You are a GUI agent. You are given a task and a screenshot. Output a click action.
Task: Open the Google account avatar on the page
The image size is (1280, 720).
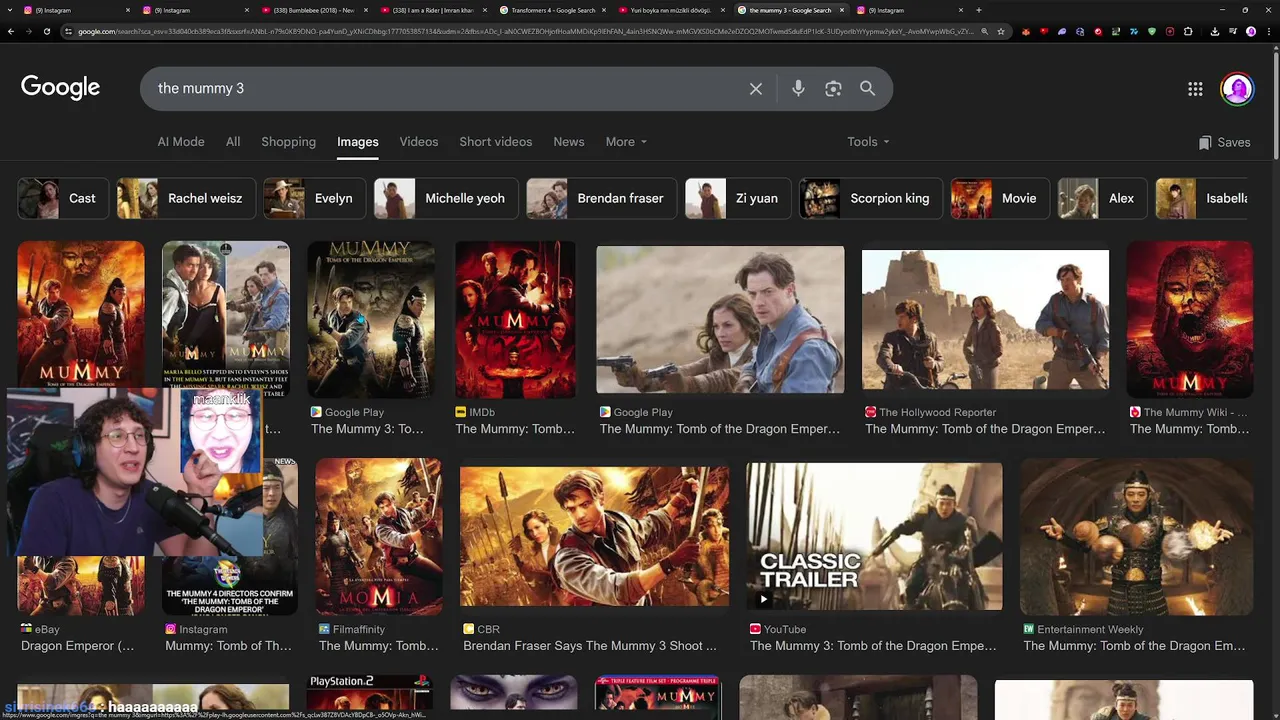tap(1237, 89)
